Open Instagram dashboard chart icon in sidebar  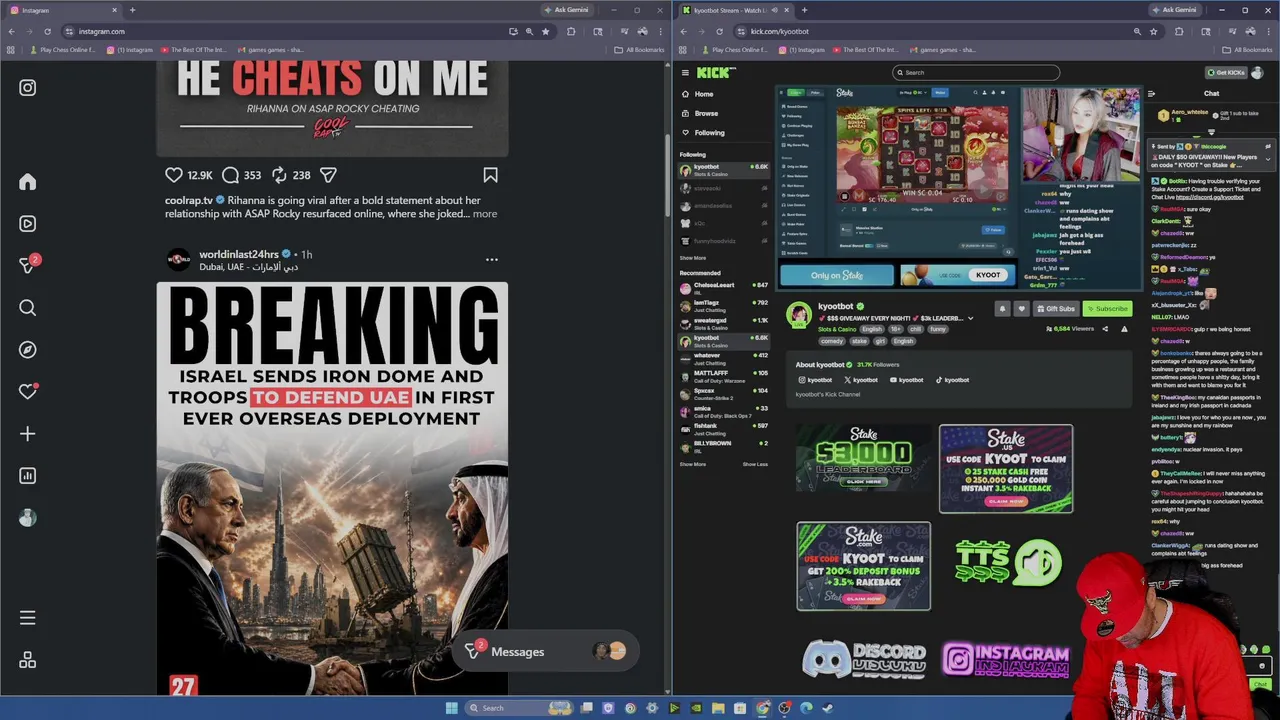coord(28,476)
